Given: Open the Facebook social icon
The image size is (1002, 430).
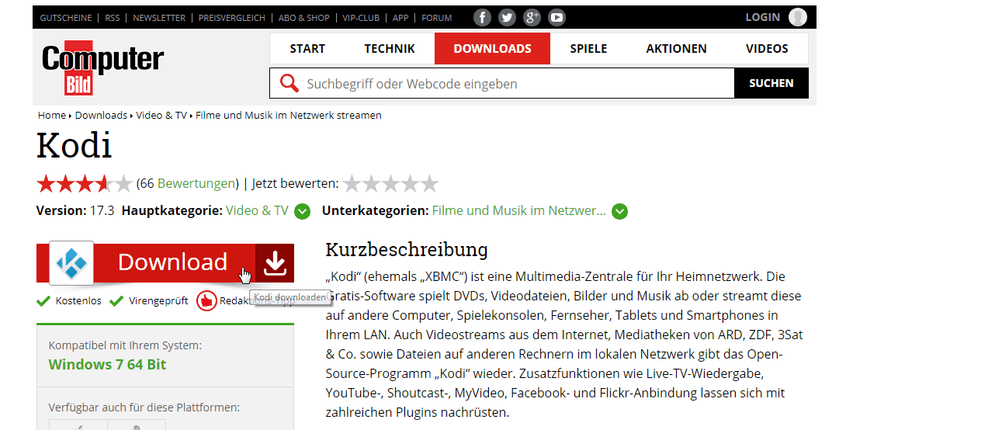Looking at the screenshot, I should coord(482,17).
